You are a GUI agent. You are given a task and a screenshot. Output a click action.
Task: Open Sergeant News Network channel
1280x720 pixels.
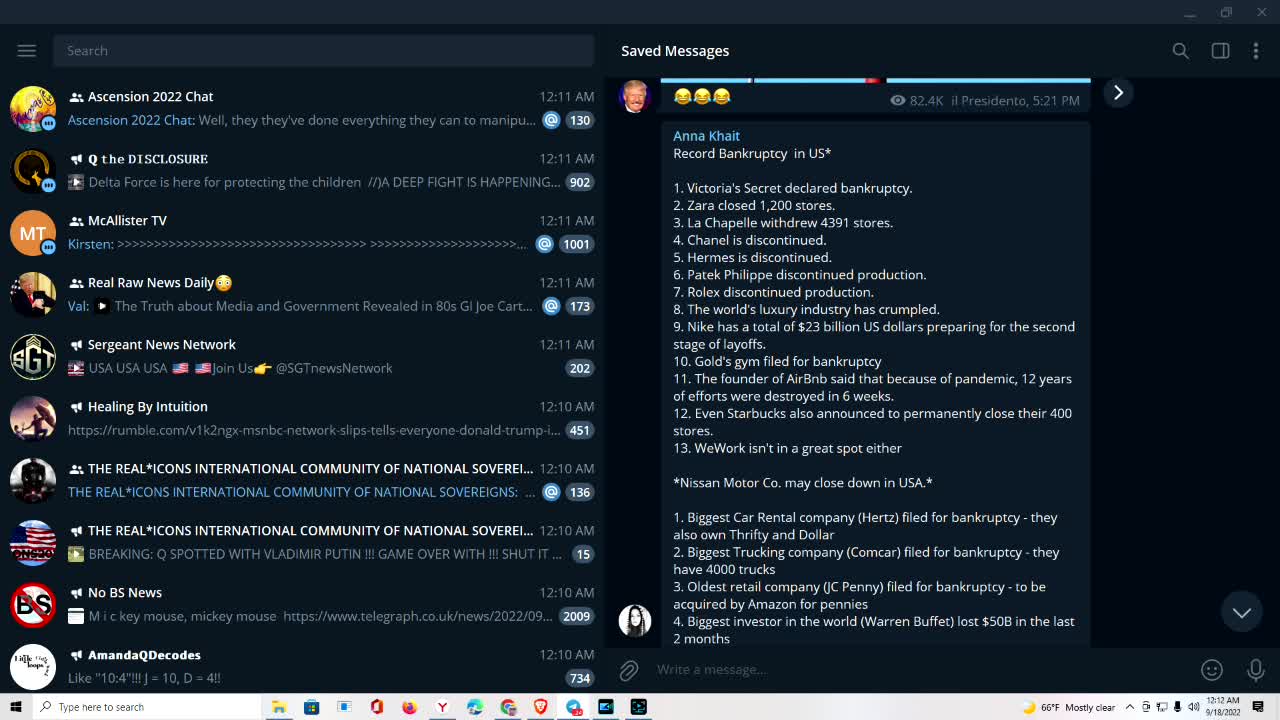(x=302, y=356)
